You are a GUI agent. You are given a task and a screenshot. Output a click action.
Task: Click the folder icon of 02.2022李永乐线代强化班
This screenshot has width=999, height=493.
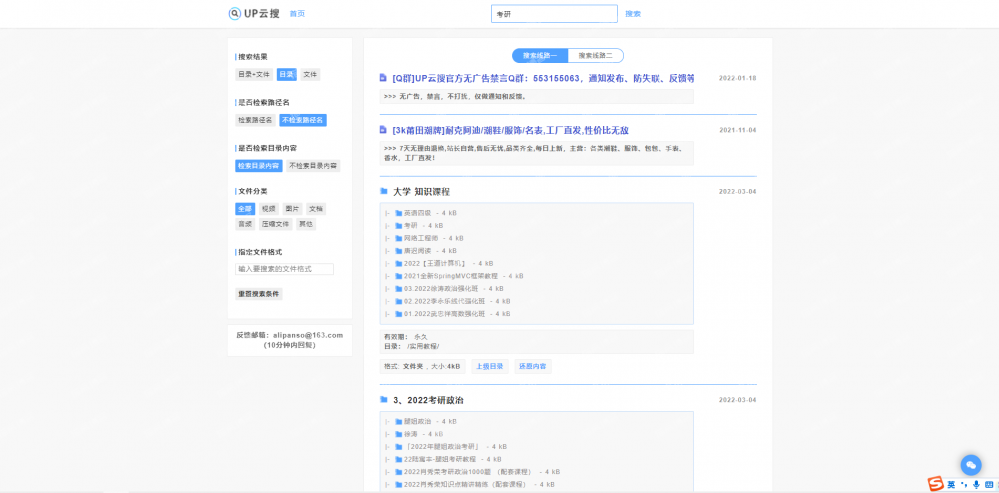399,301
